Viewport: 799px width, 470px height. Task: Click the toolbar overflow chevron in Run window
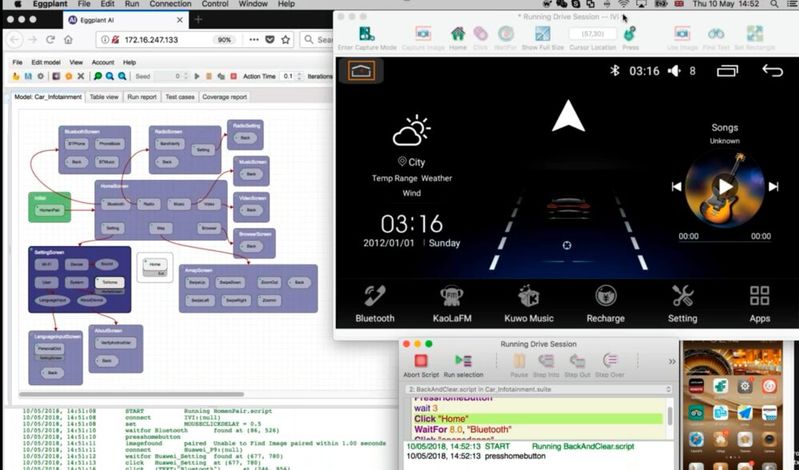pos(672,361)
